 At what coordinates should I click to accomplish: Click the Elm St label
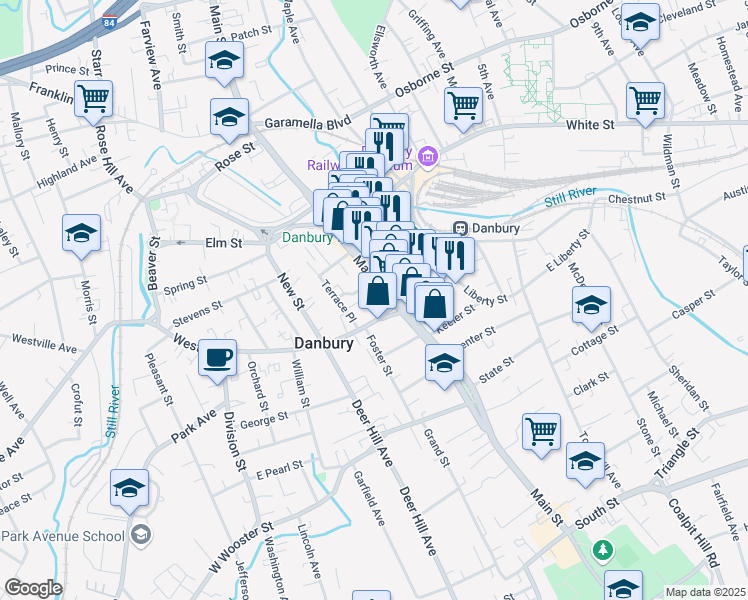pyautogui.click(x=224, y=243)
